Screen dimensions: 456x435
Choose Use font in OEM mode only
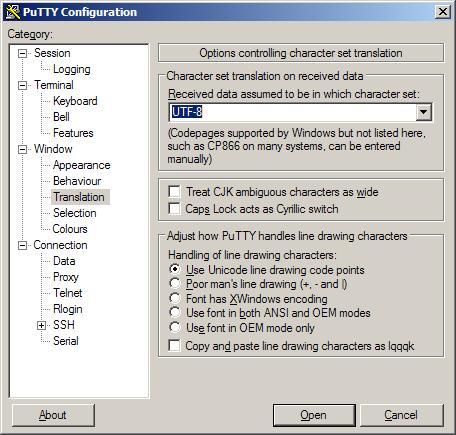pos(174,328)
